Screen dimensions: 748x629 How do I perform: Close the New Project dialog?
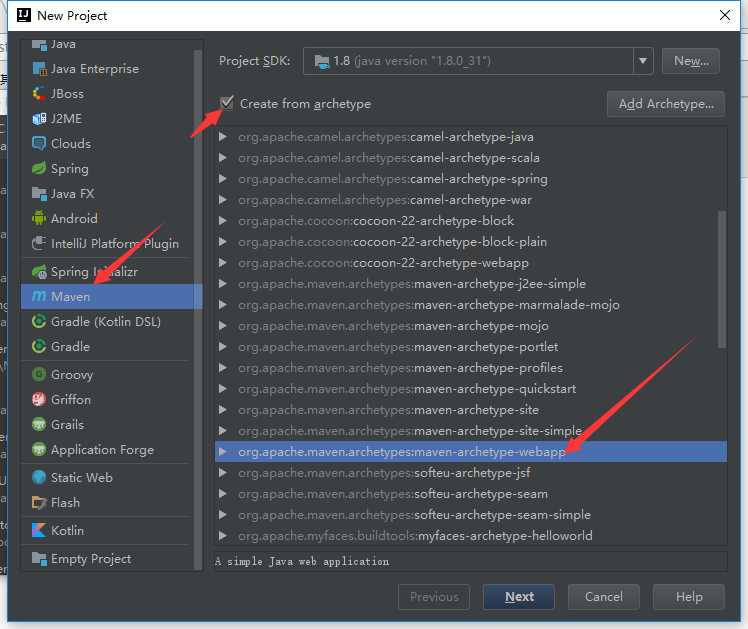pyautogui.click(x=725, y=15)
